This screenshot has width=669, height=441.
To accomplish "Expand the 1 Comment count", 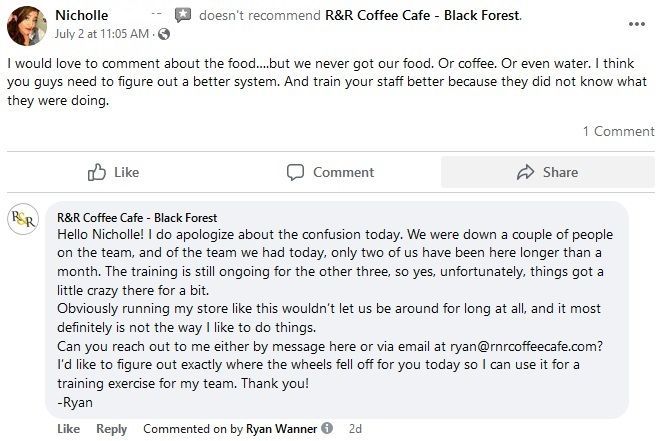I will (x=617, y=131).
